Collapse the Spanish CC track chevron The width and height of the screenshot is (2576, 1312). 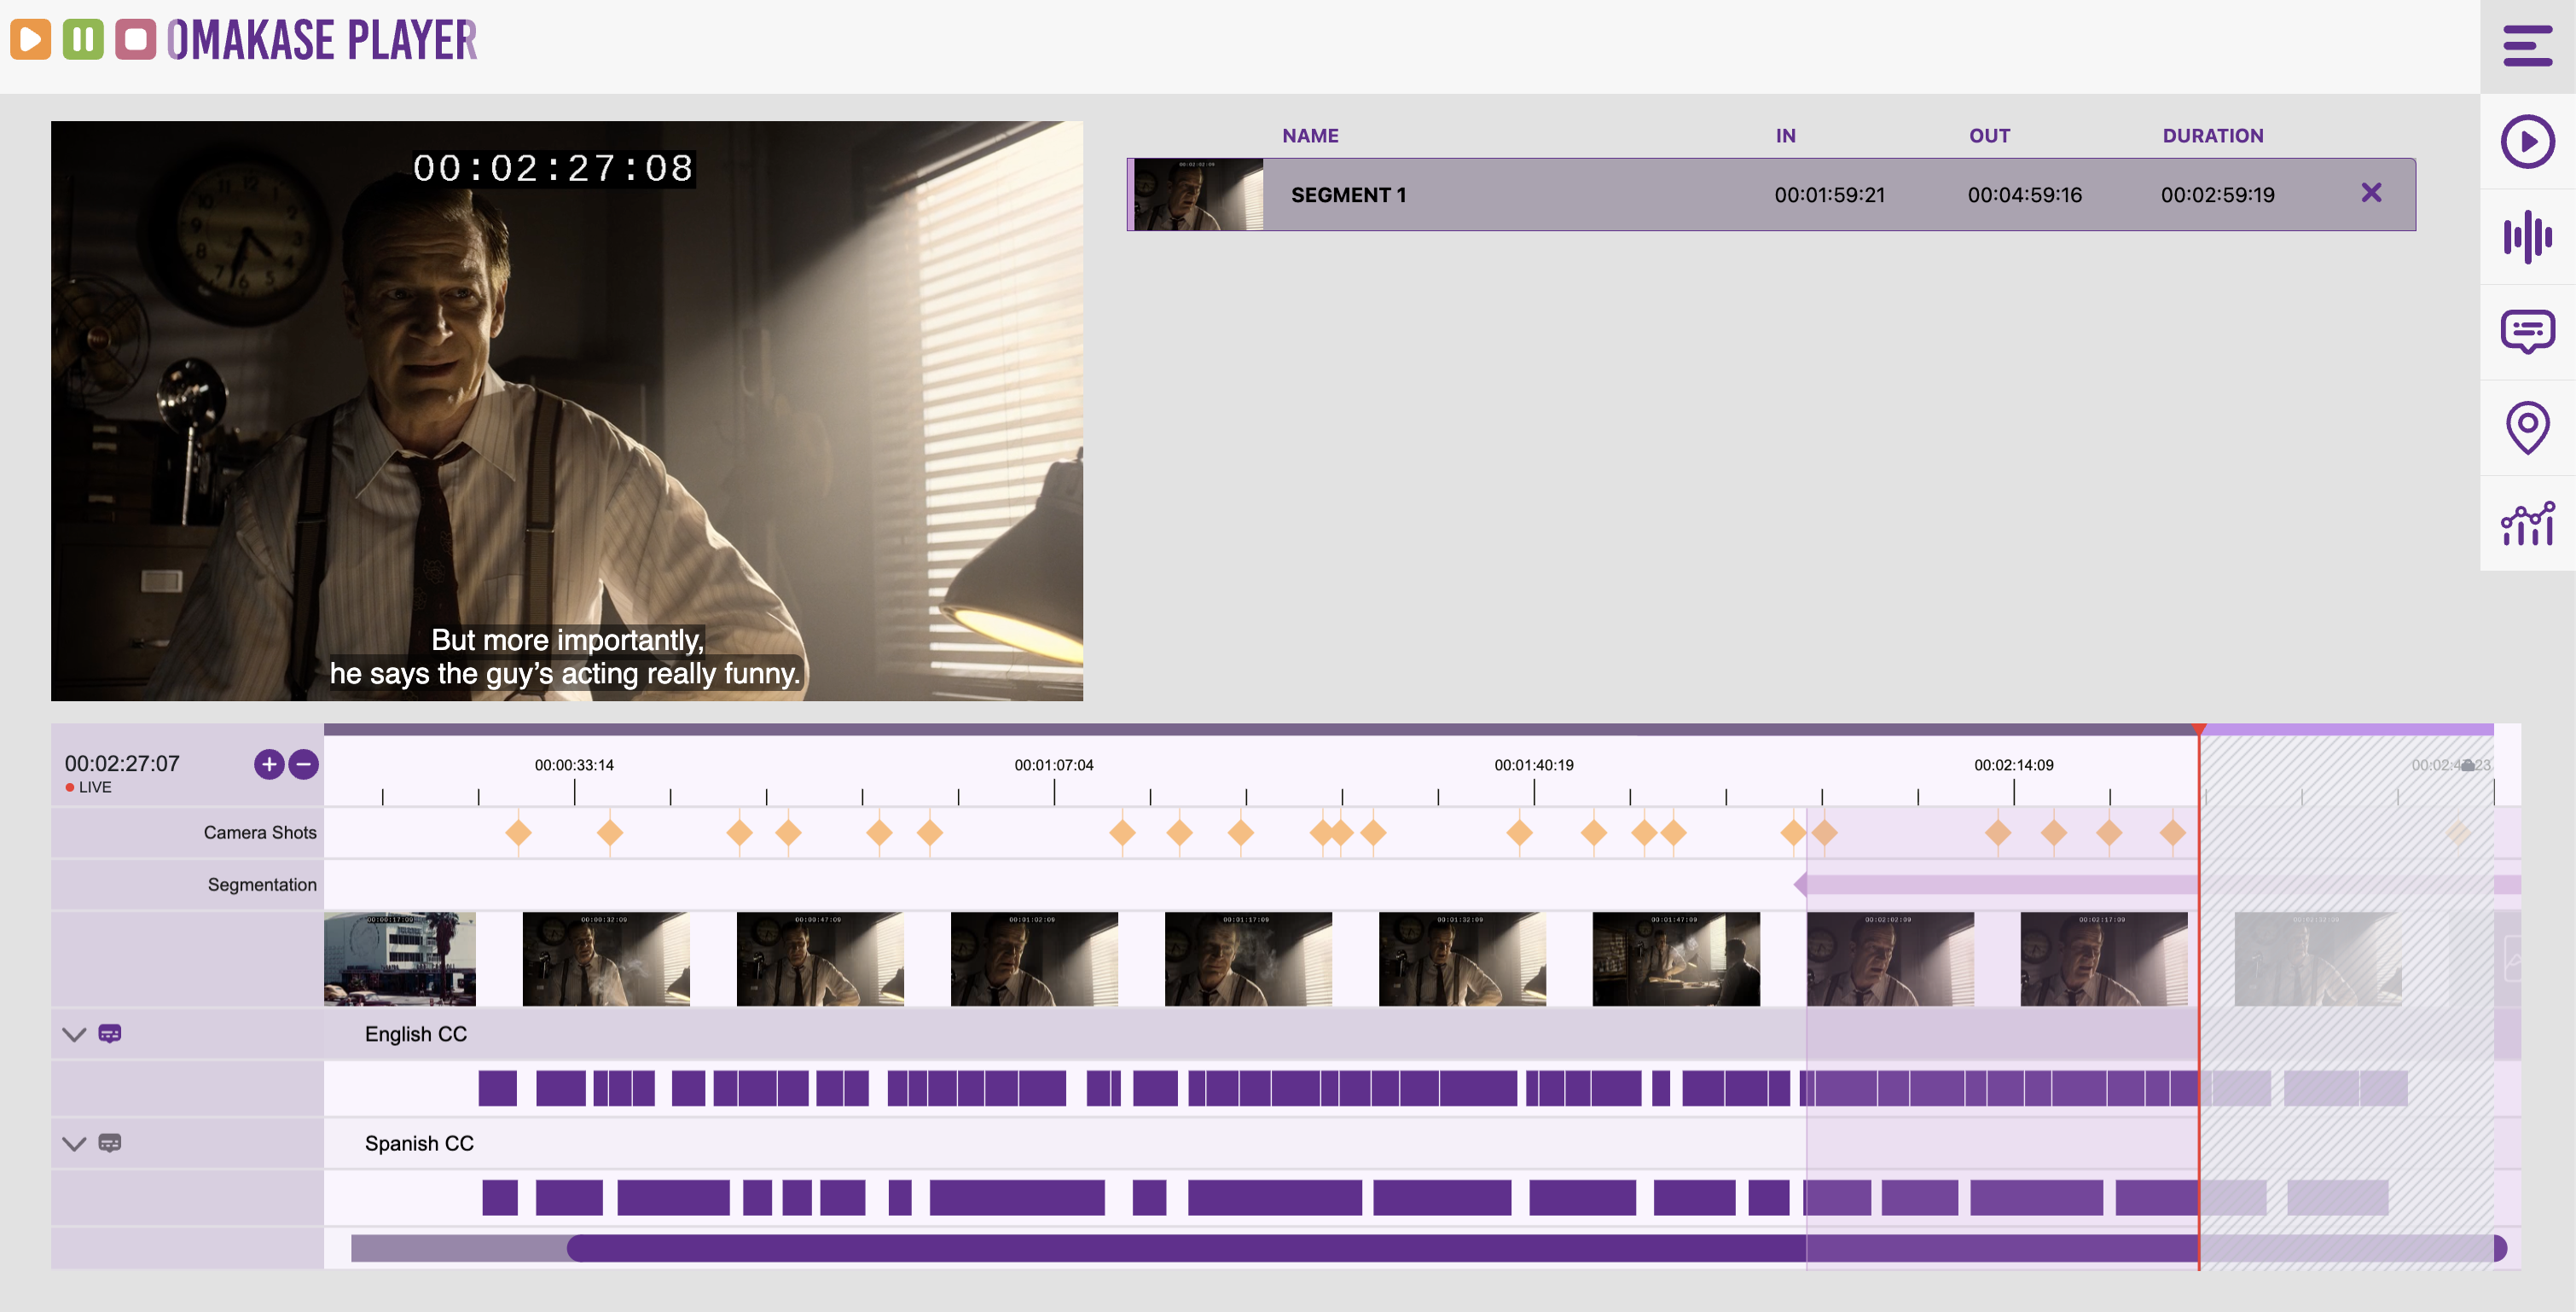(74, 1143)
